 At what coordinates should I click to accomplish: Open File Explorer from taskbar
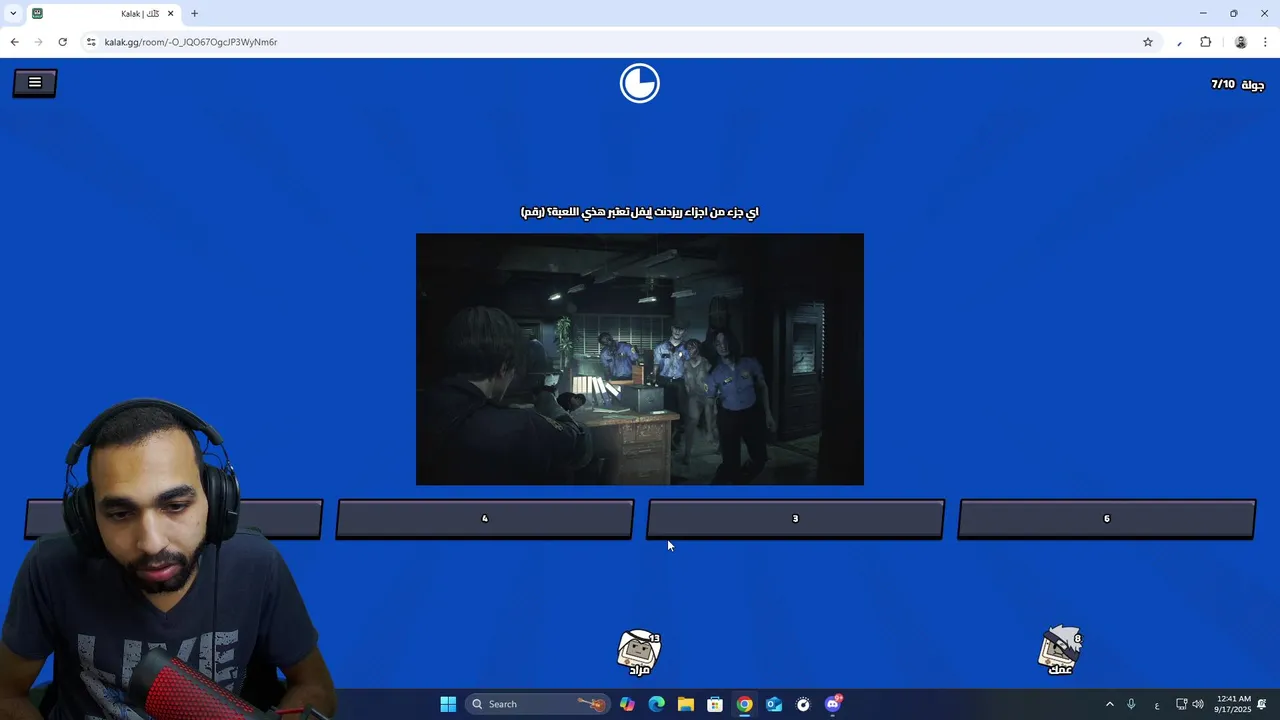click(686, 704)
